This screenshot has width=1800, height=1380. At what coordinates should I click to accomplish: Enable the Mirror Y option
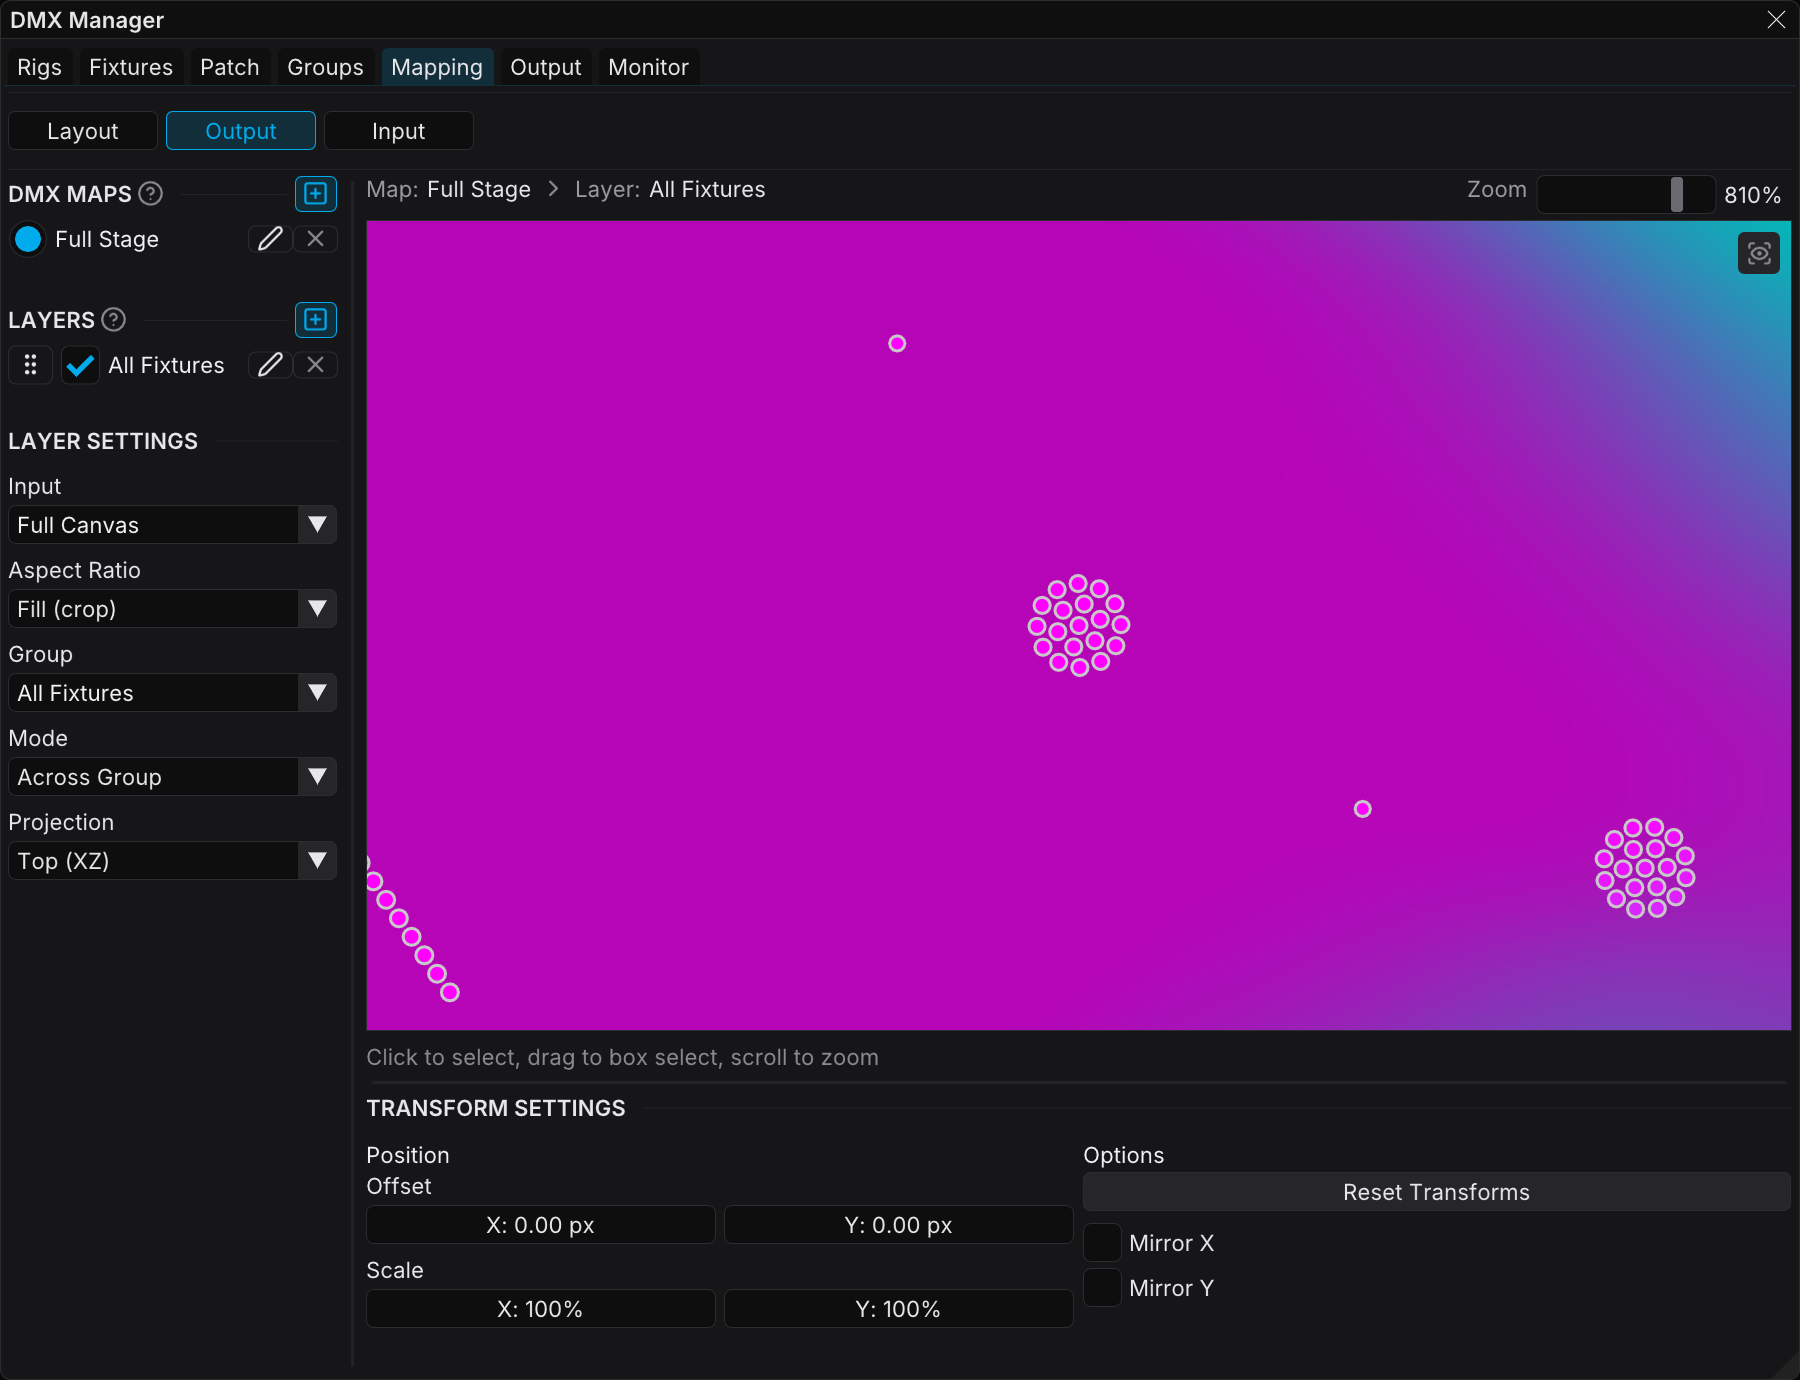(1102, 1288)
